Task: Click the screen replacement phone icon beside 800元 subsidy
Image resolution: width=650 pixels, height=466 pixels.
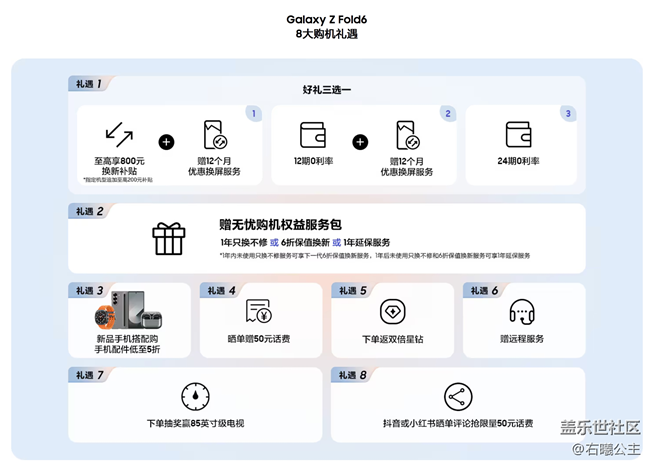Action: pos(212,135)
